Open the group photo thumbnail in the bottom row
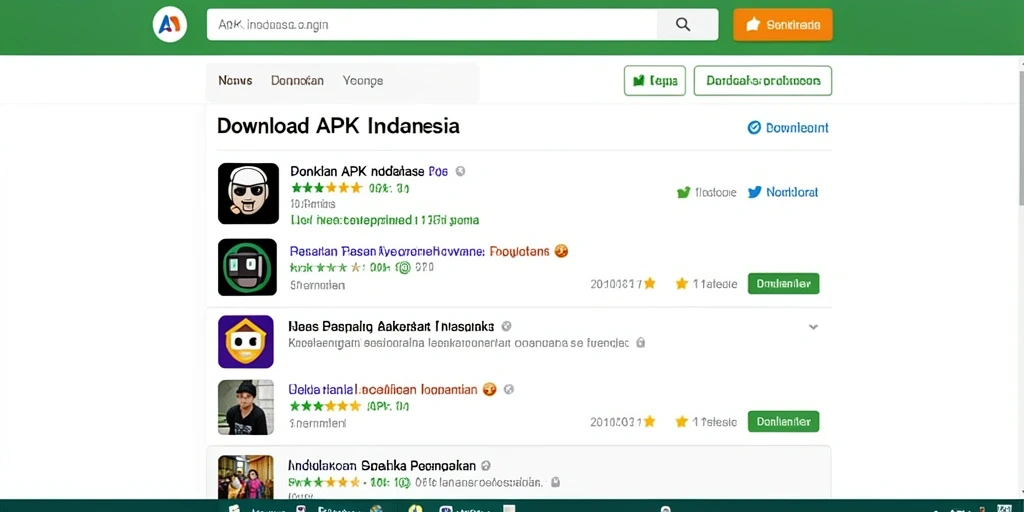Screen dimensions: 1024x512 point(246,477)
